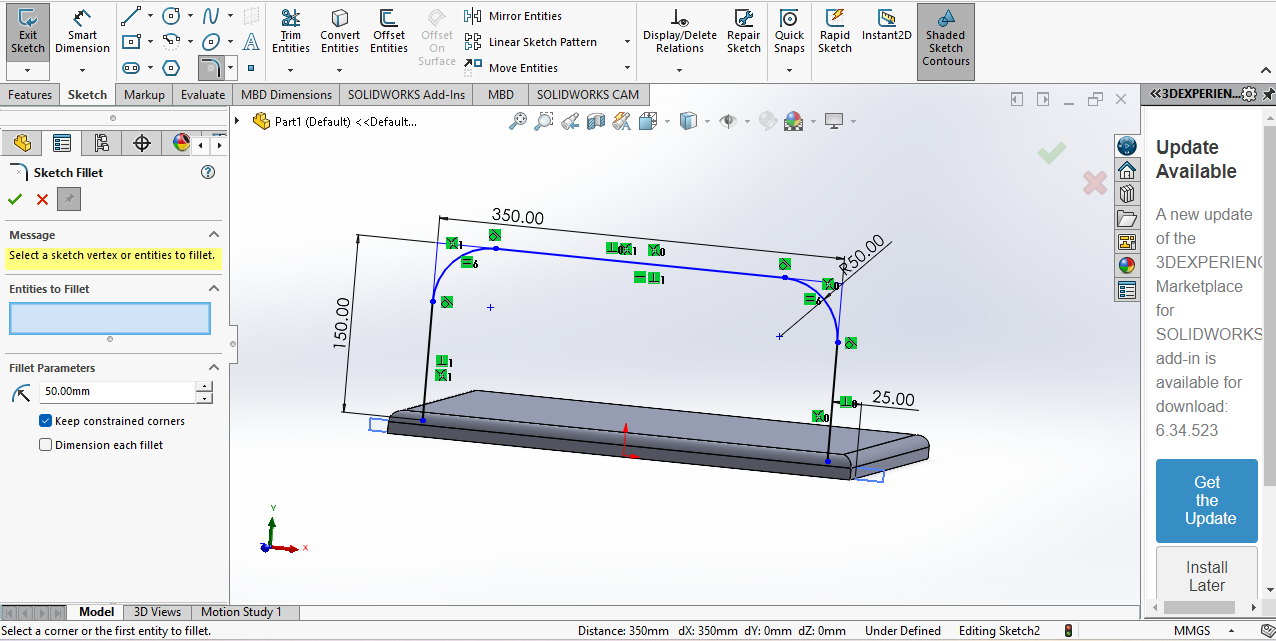Click the Get the Update button

point(1207,500)
